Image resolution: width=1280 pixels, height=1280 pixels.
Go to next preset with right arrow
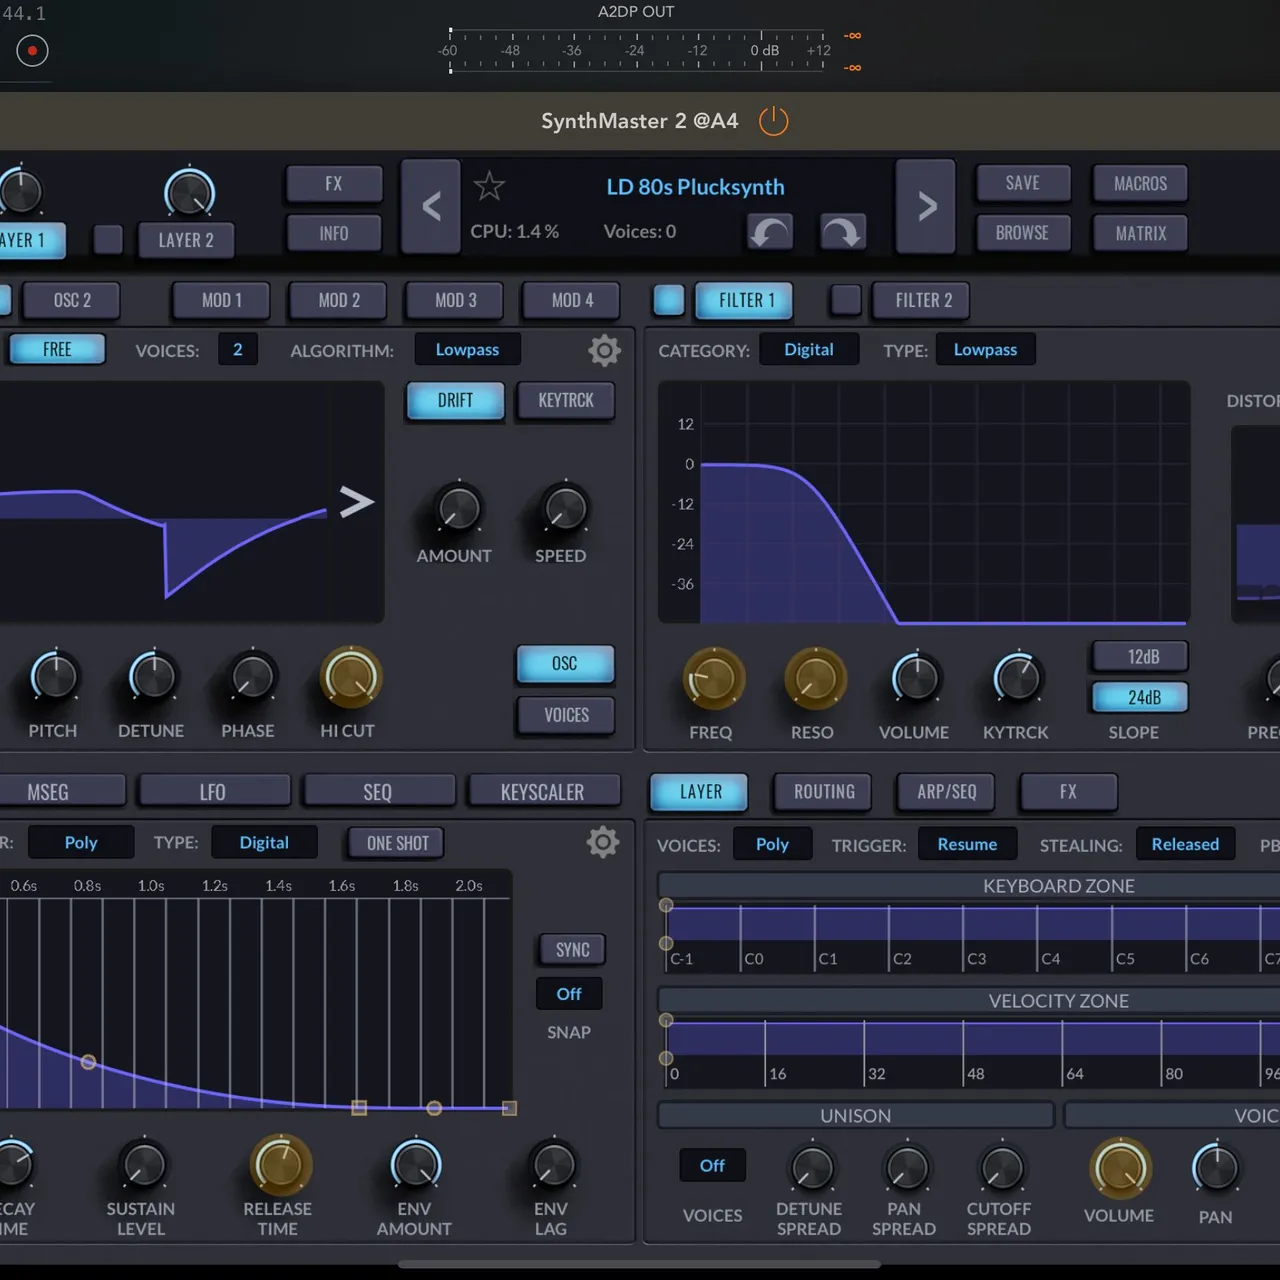[925, 206]
